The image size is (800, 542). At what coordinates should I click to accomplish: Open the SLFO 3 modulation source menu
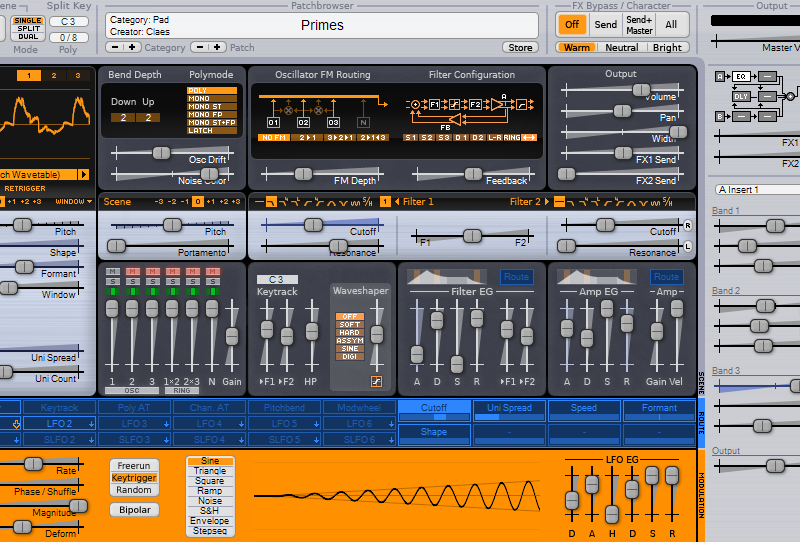click(136, 439)
